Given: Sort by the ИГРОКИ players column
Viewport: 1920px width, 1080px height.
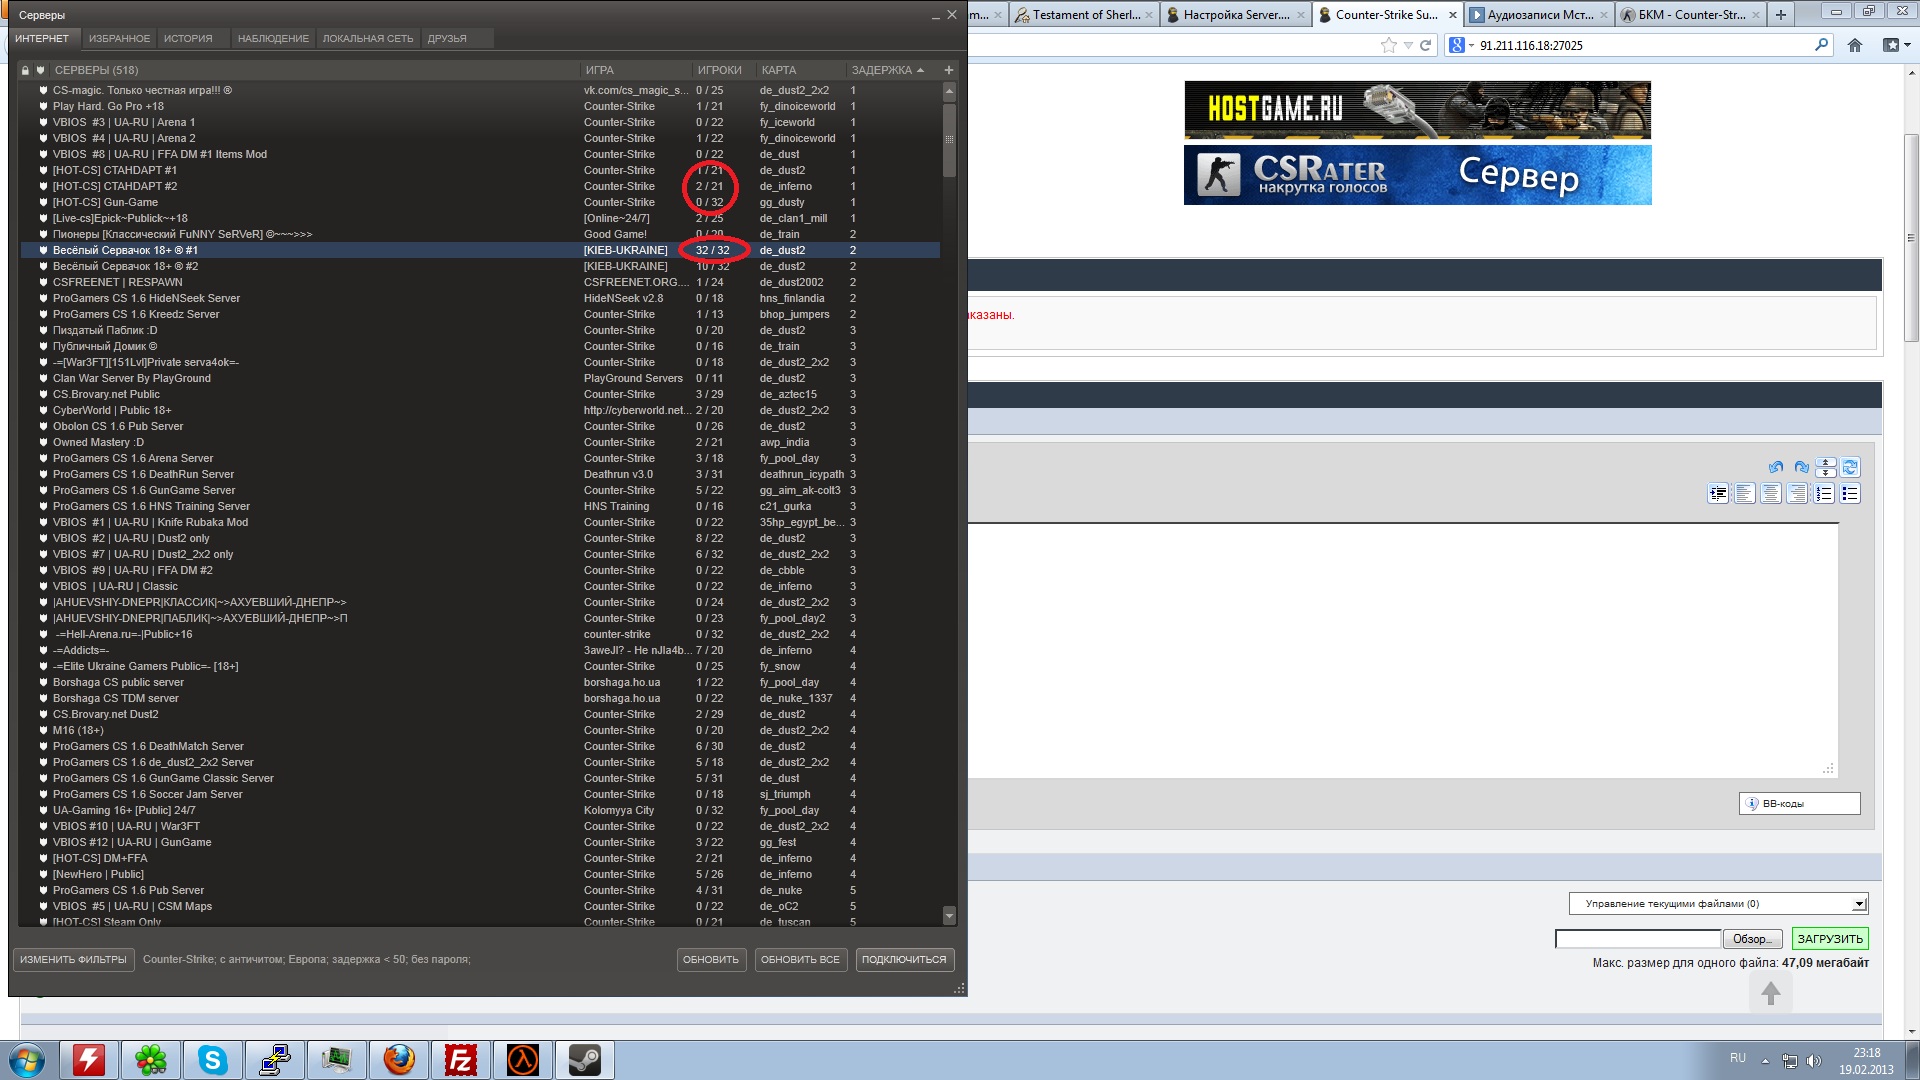Looking at the screenshot, I should (720, 70).
